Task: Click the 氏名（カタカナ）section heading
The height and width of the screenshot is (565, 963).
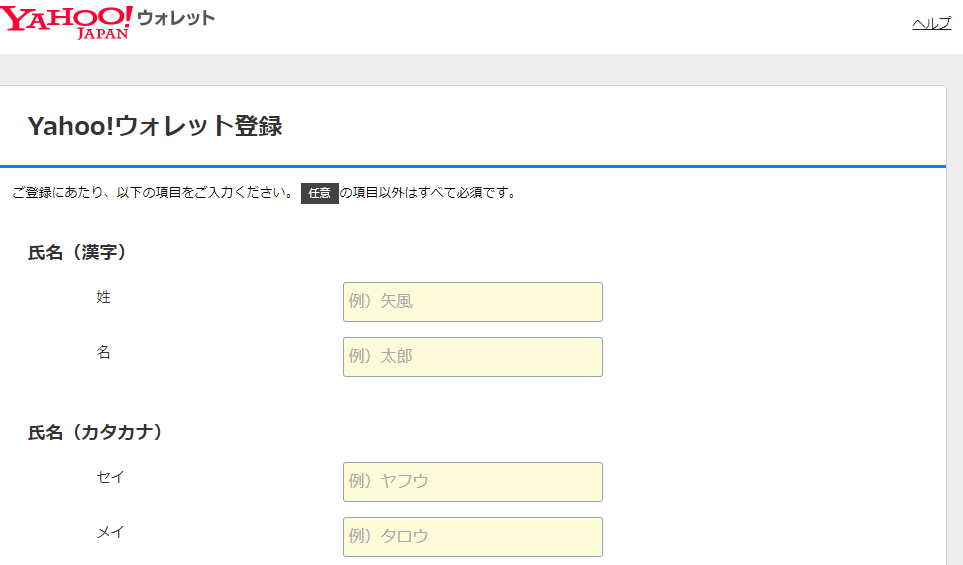Action: 95,432
